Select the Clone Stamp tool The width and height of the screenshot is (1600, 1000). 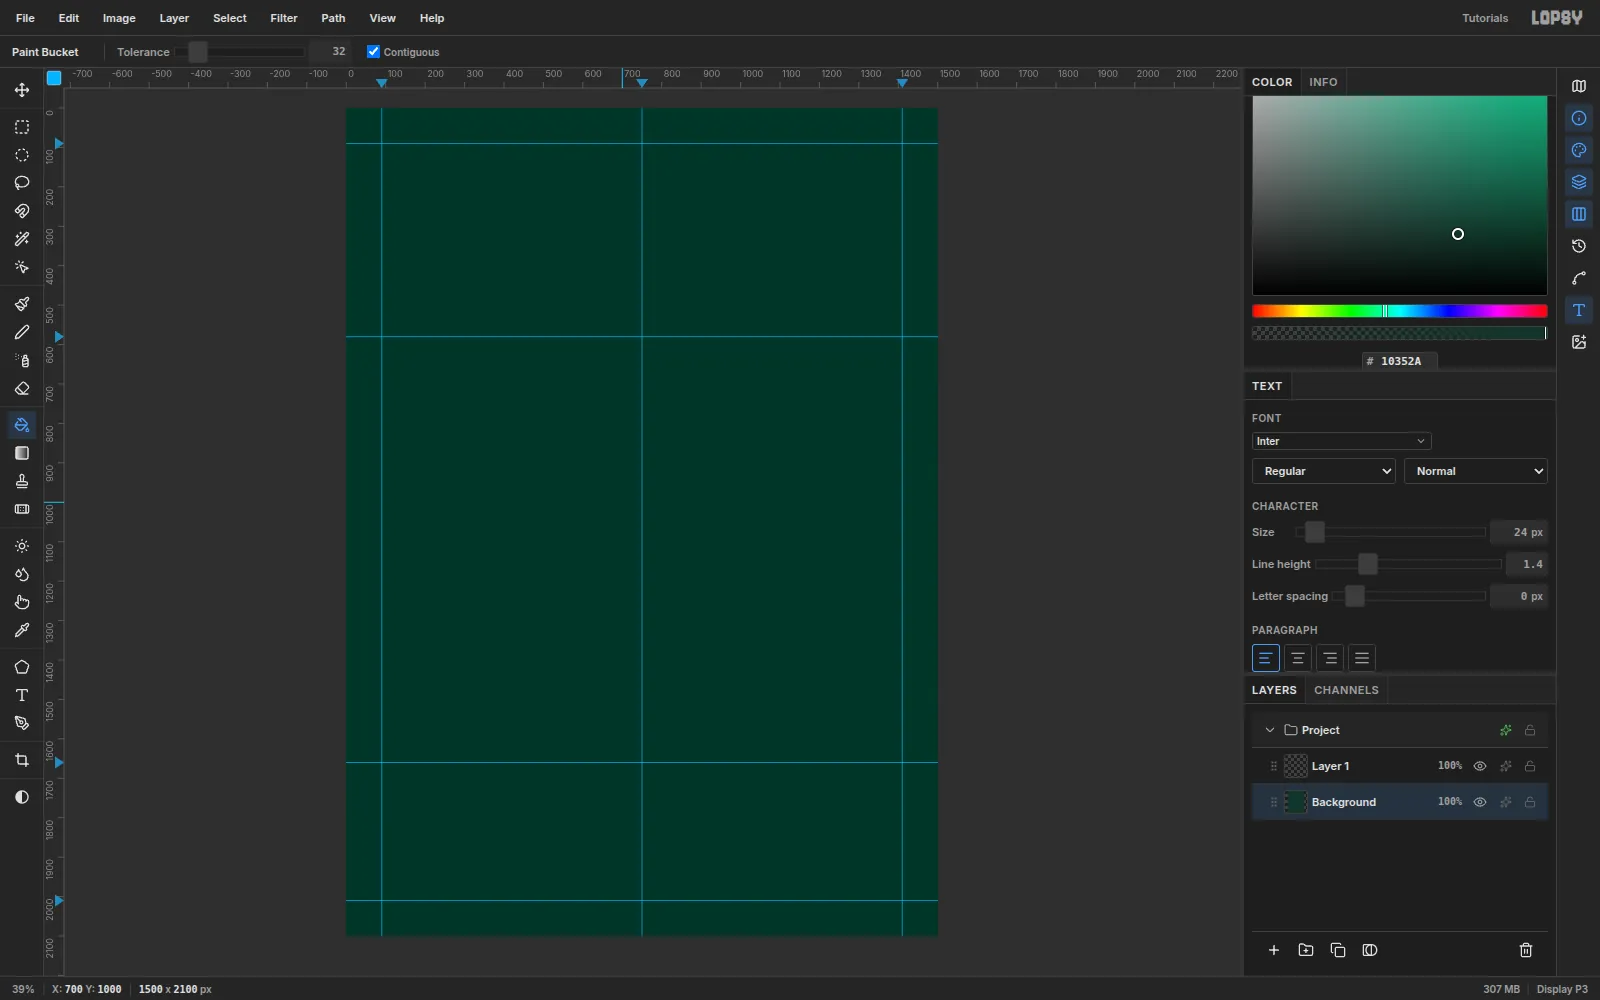point(21,481)
